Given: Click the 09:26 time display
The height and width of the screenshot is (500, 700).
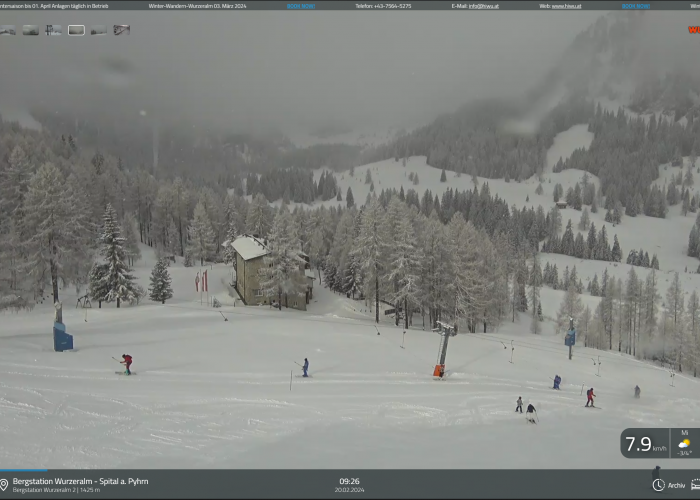Looking at the screenshot, I should tap(349, 481).
